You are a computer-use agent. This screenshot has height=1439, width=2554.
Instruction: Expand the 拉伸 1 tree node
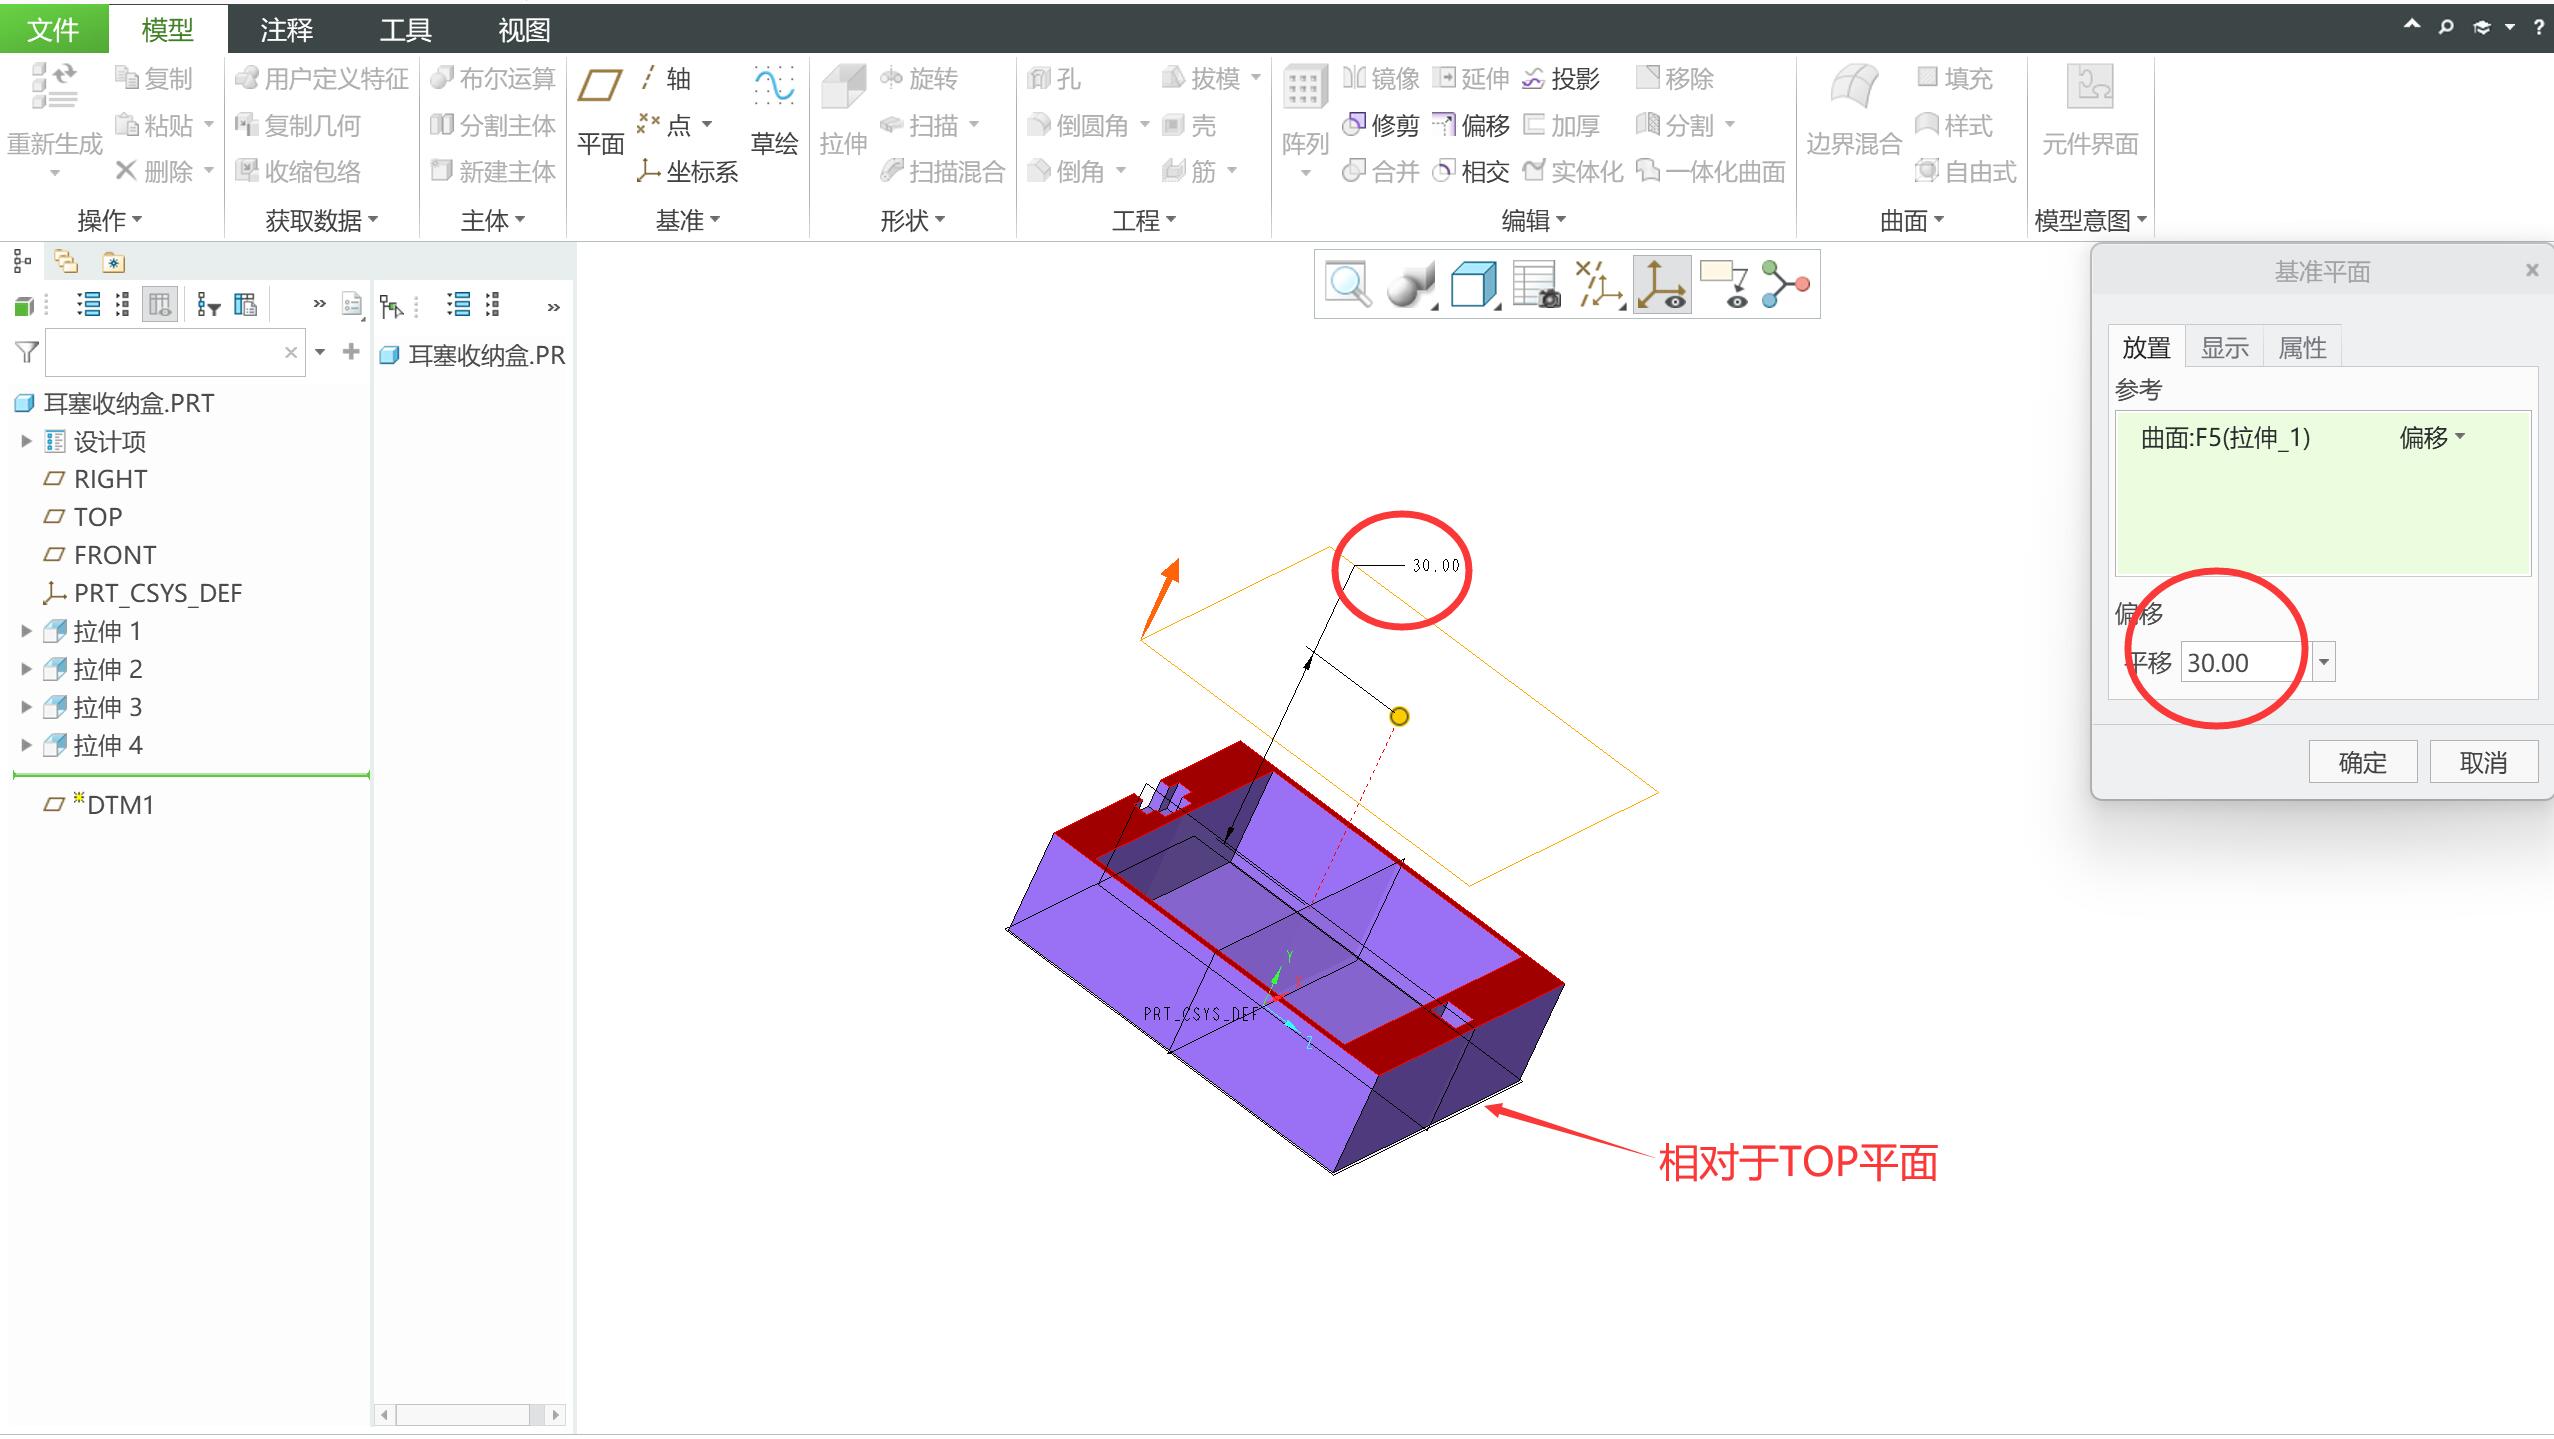click(27, 631)
